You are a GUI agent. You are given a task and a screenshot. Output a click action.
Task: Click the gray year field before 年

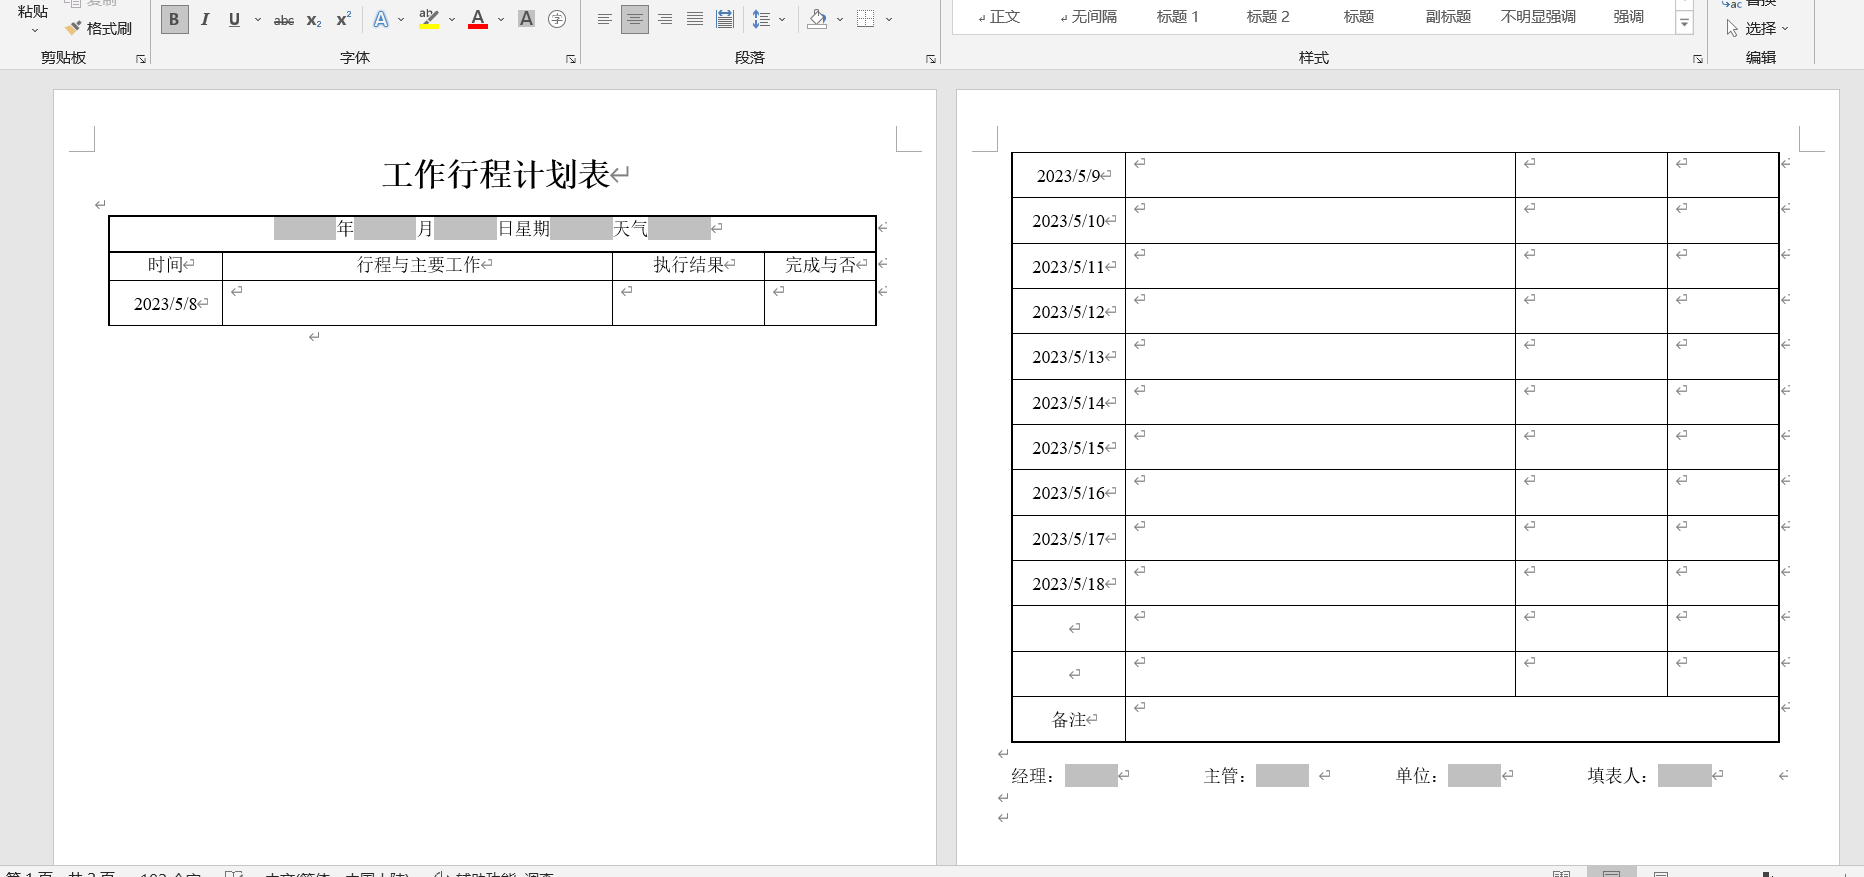305,229
